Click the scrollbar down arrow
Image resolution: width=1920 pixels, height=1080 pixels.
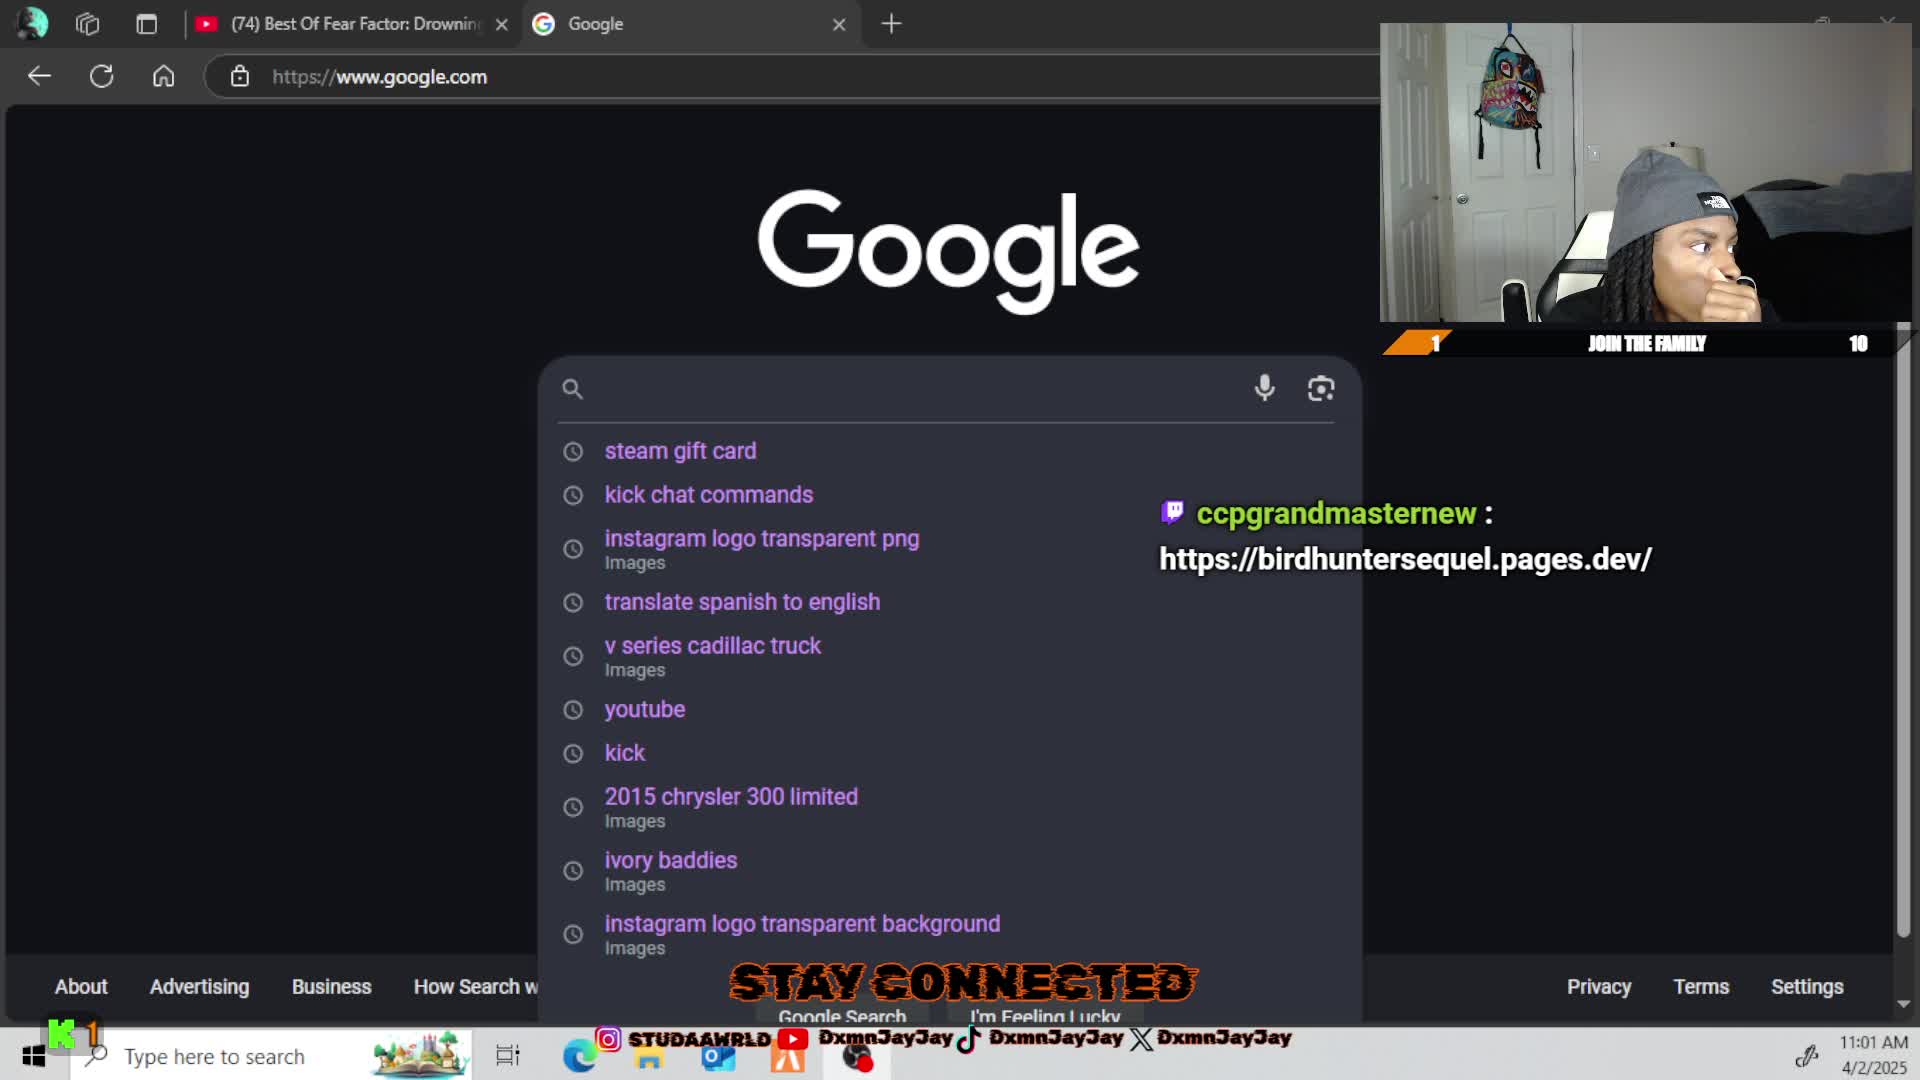point(1903,1004)
